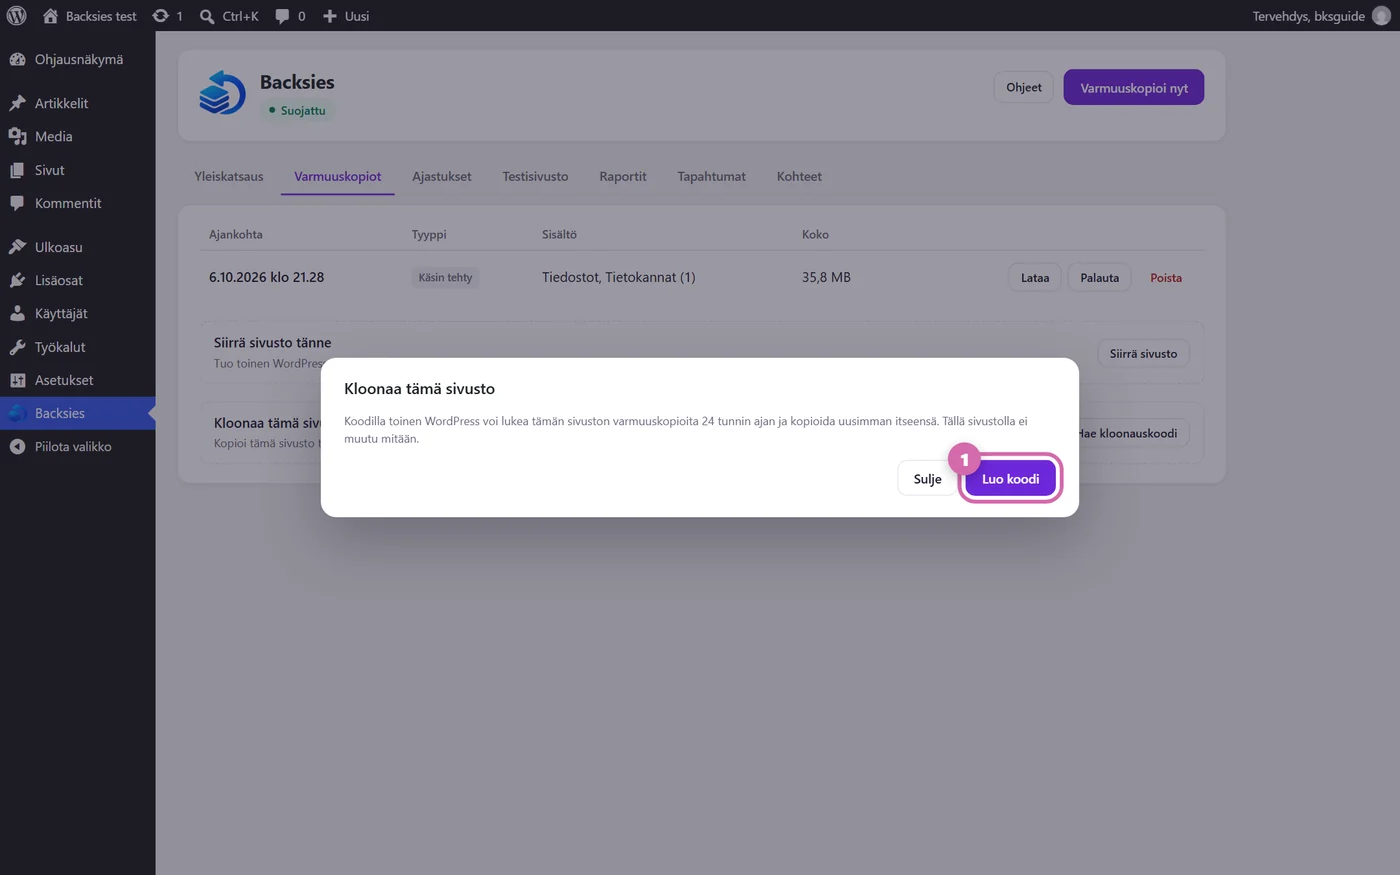Click the Suojattu status badge
Image resolution: width=1400 pixels, height=875 pixels.
click(x=297, y=111)
